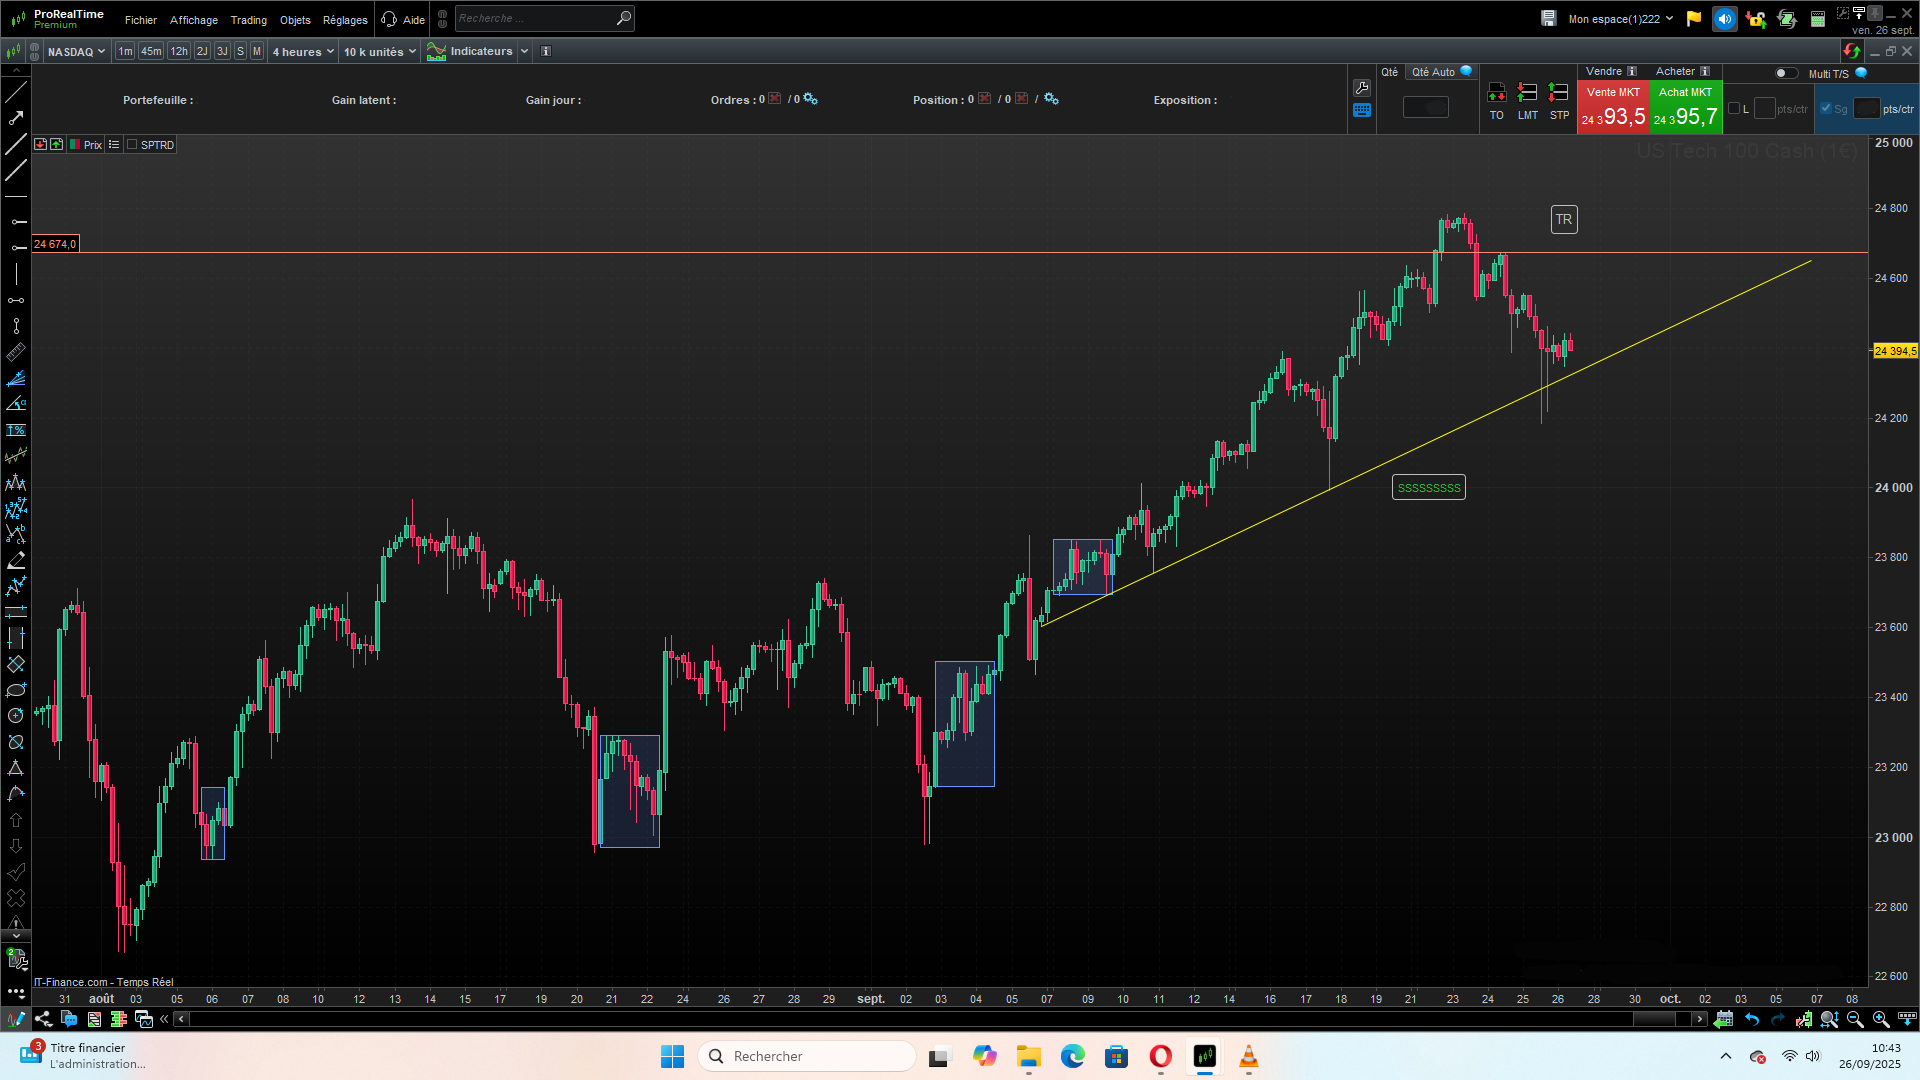Toggle the Multi T/S switch
The height and width of the screenshot is (1080, 1920).
(x=1786, y=73)
